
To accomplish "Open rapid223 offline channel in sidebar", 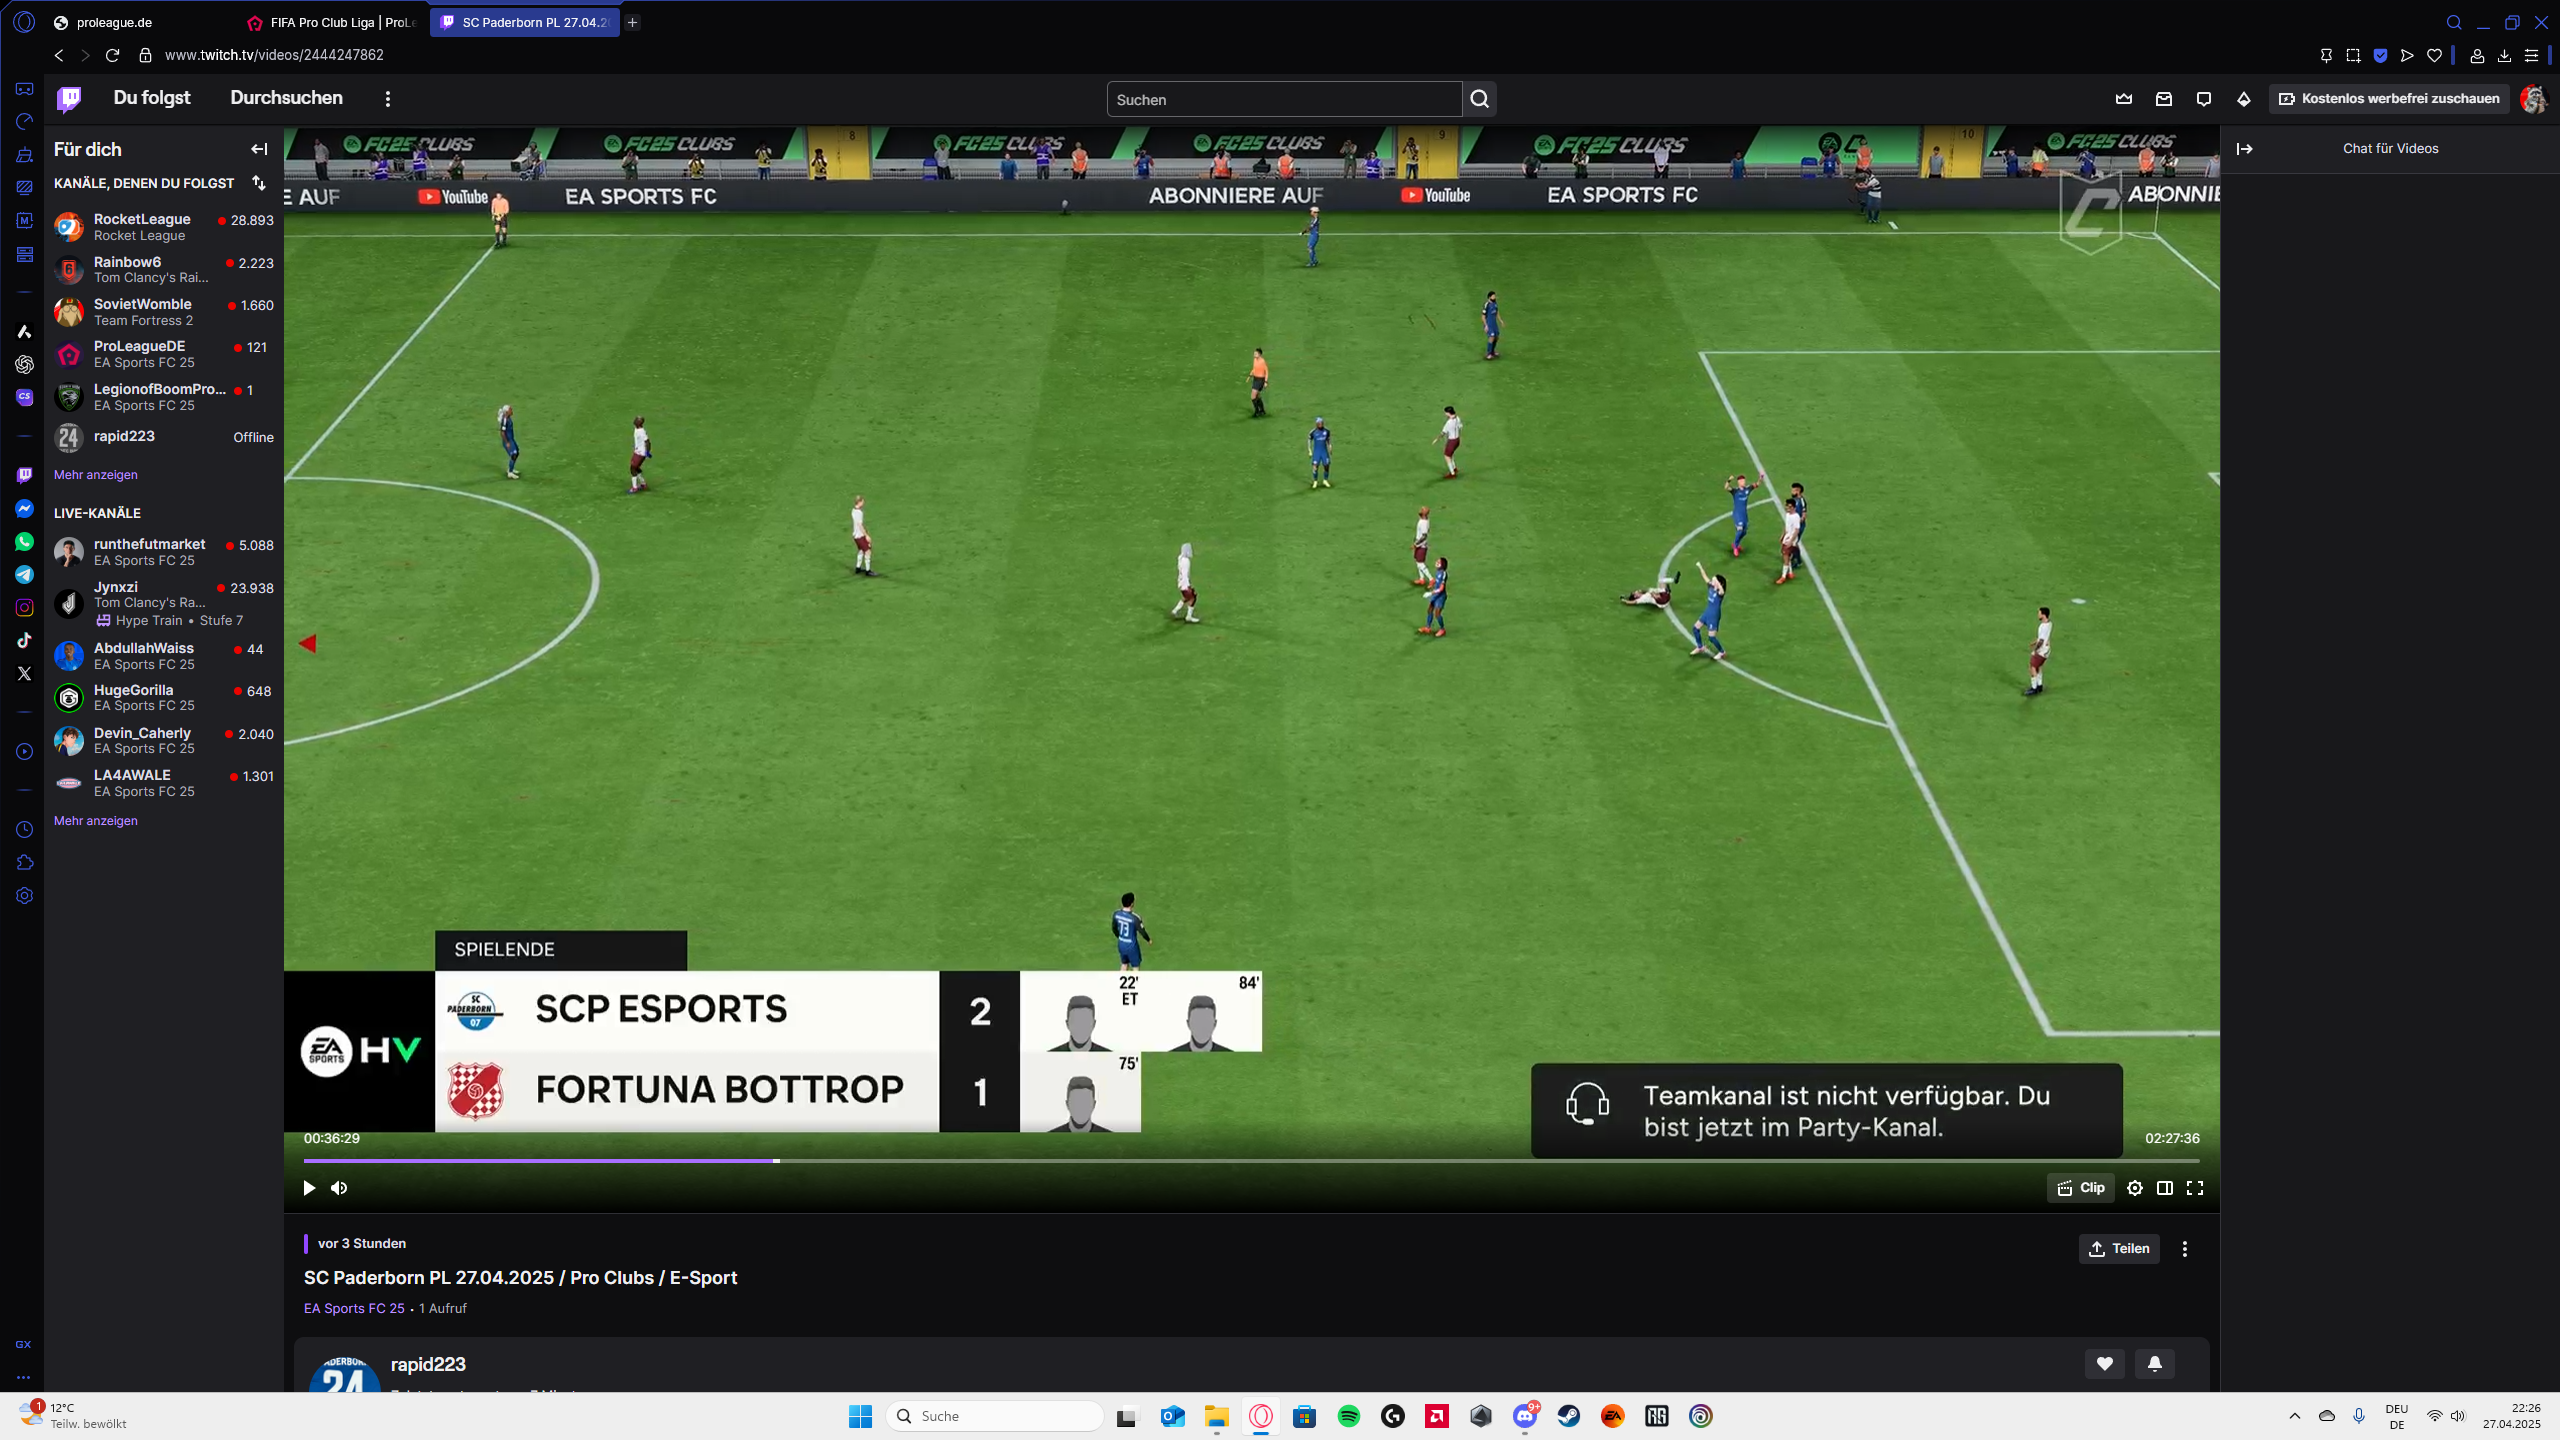I will [164, 437].
